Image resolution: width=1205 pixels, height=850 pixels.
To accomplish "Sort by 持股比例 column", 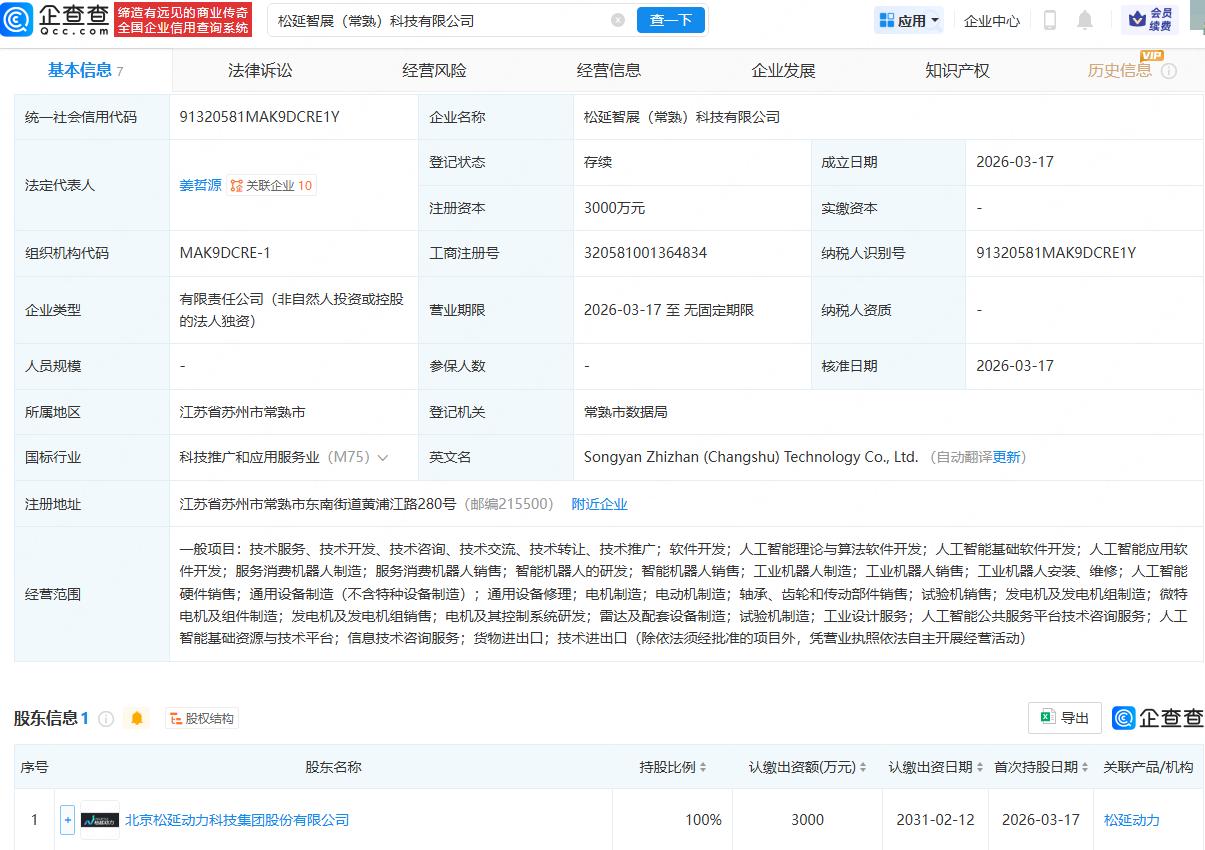I will (674, 767).
